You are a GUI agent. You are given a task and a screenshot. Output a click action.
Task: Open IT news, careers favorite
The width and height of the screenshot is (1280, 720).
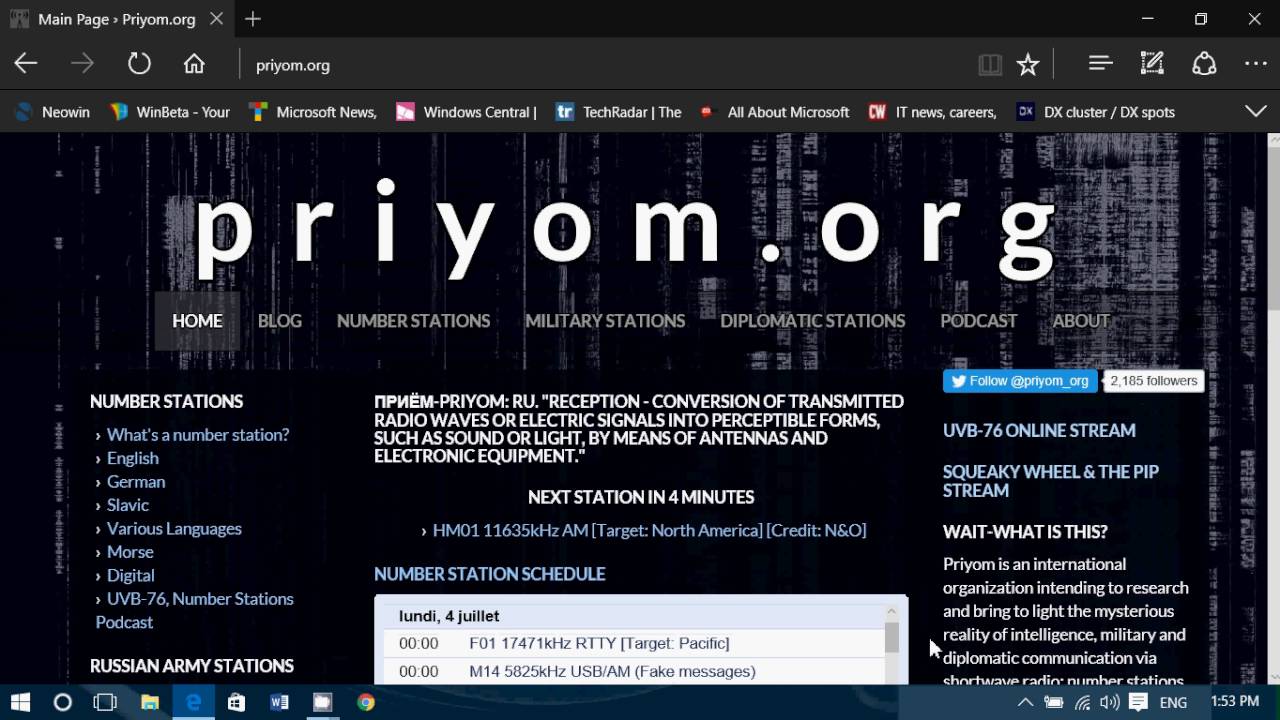(x=932, y=112)
